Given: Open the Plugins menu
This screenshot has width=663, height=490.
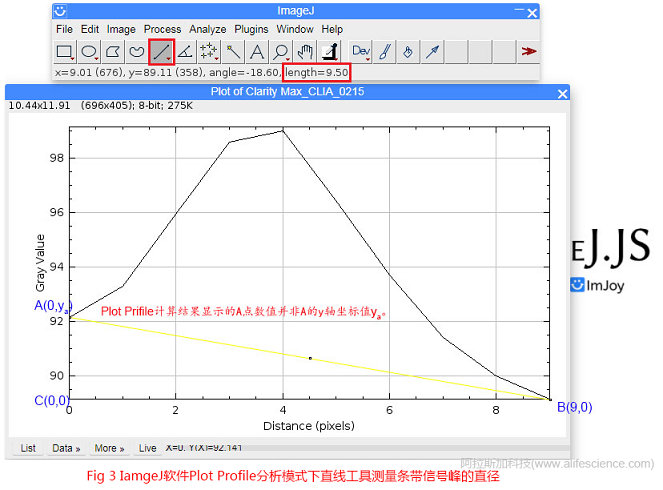Looking at the screenshot, I should click(x=251, y=29).
